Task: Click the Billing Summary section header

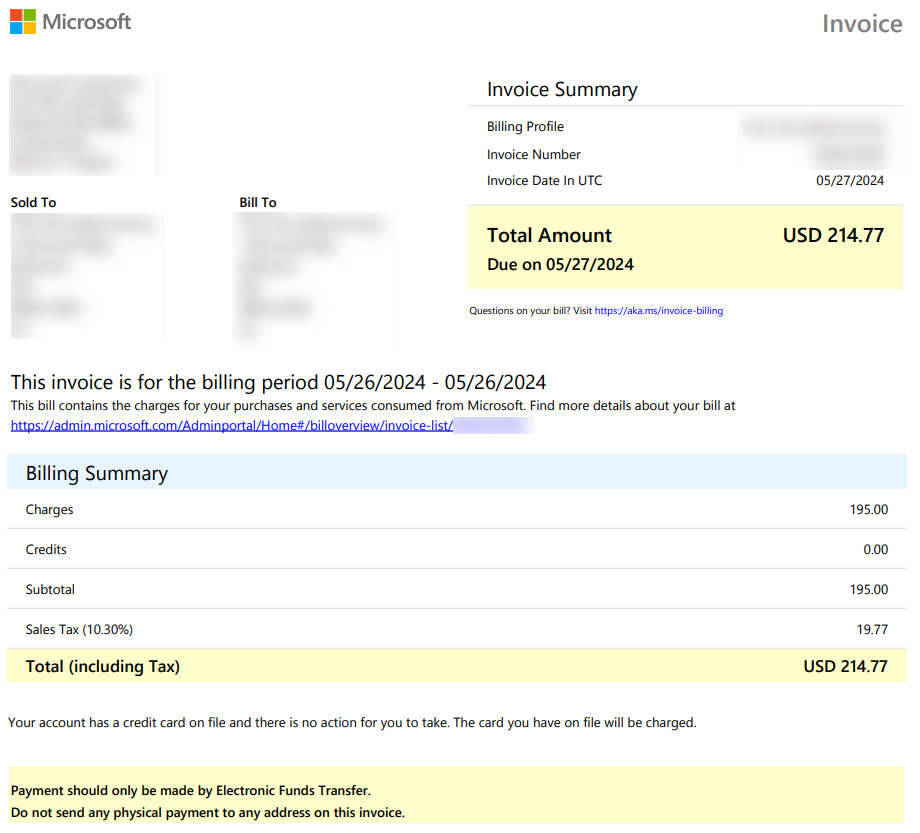Action: click(x=97, y=474)
